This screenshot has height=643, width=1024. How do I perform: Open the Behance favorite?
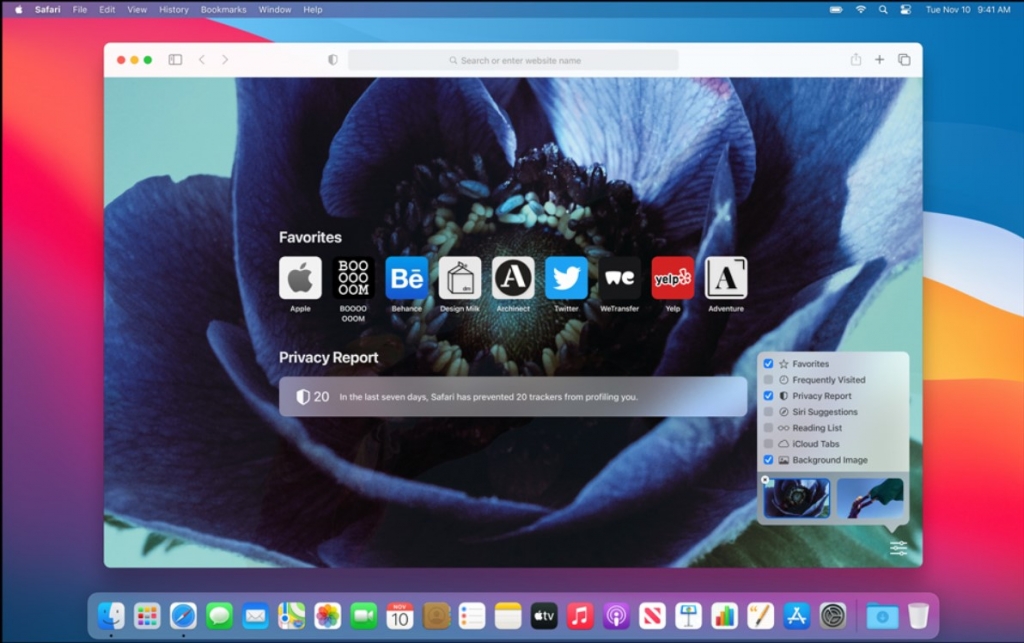click(406, 279)
